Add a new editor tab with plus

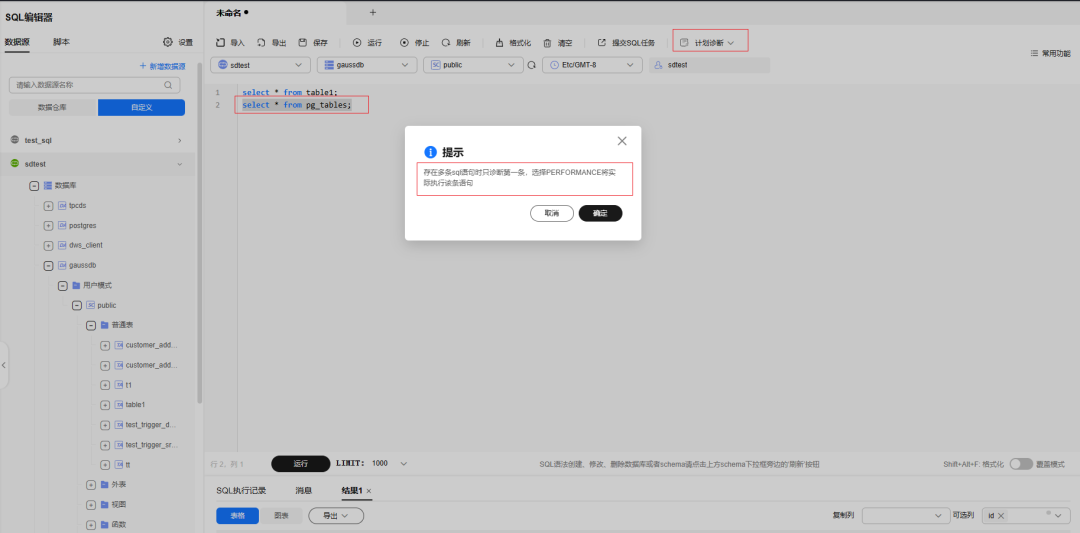[x=373, y=12]
